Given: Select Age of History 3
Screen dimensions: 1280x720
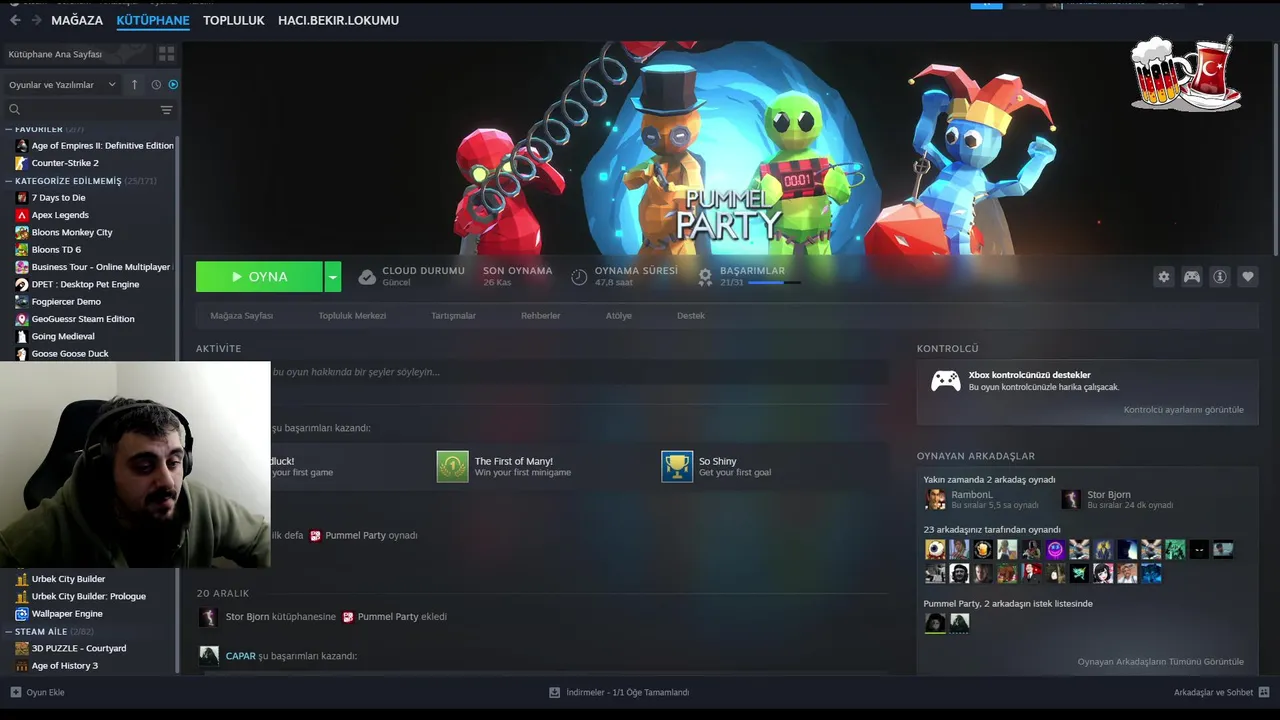Looking at the screenshot, I should (64, 666).
